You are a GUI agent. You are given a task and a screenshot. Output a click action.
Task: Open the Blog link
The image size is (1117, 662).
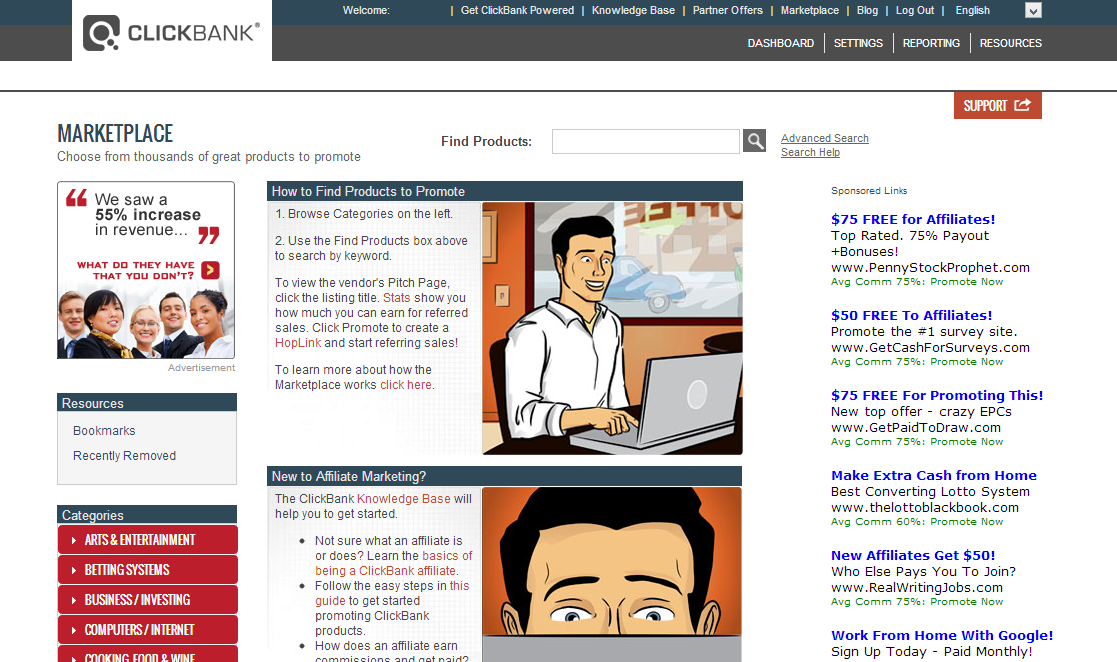(867, 10)
